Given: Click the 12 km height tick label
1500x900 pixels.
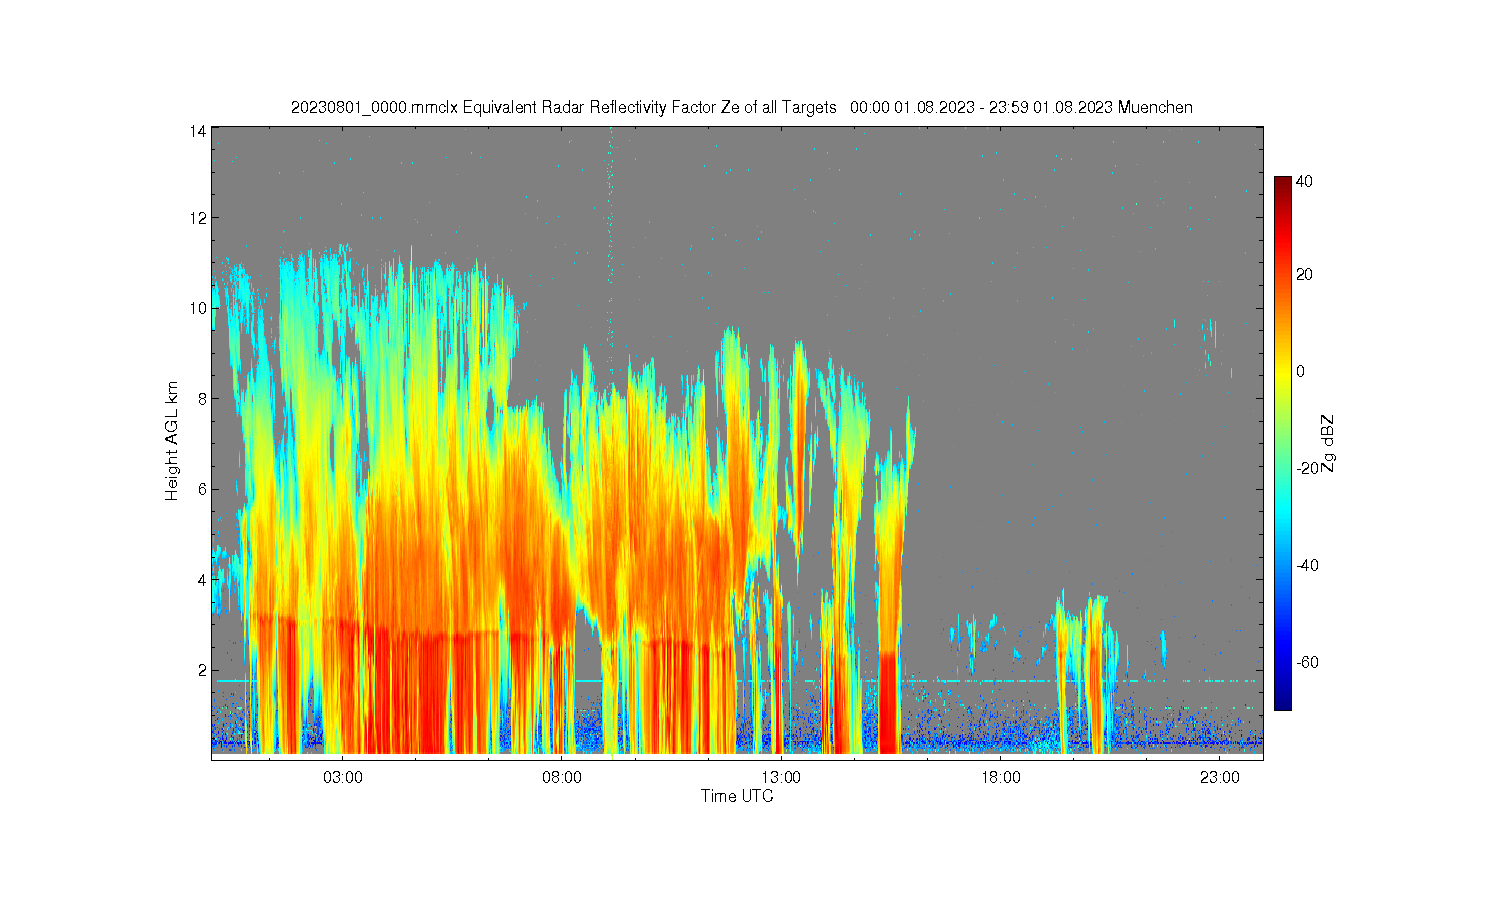Looking at the screenshot, I should pos(198,218).
